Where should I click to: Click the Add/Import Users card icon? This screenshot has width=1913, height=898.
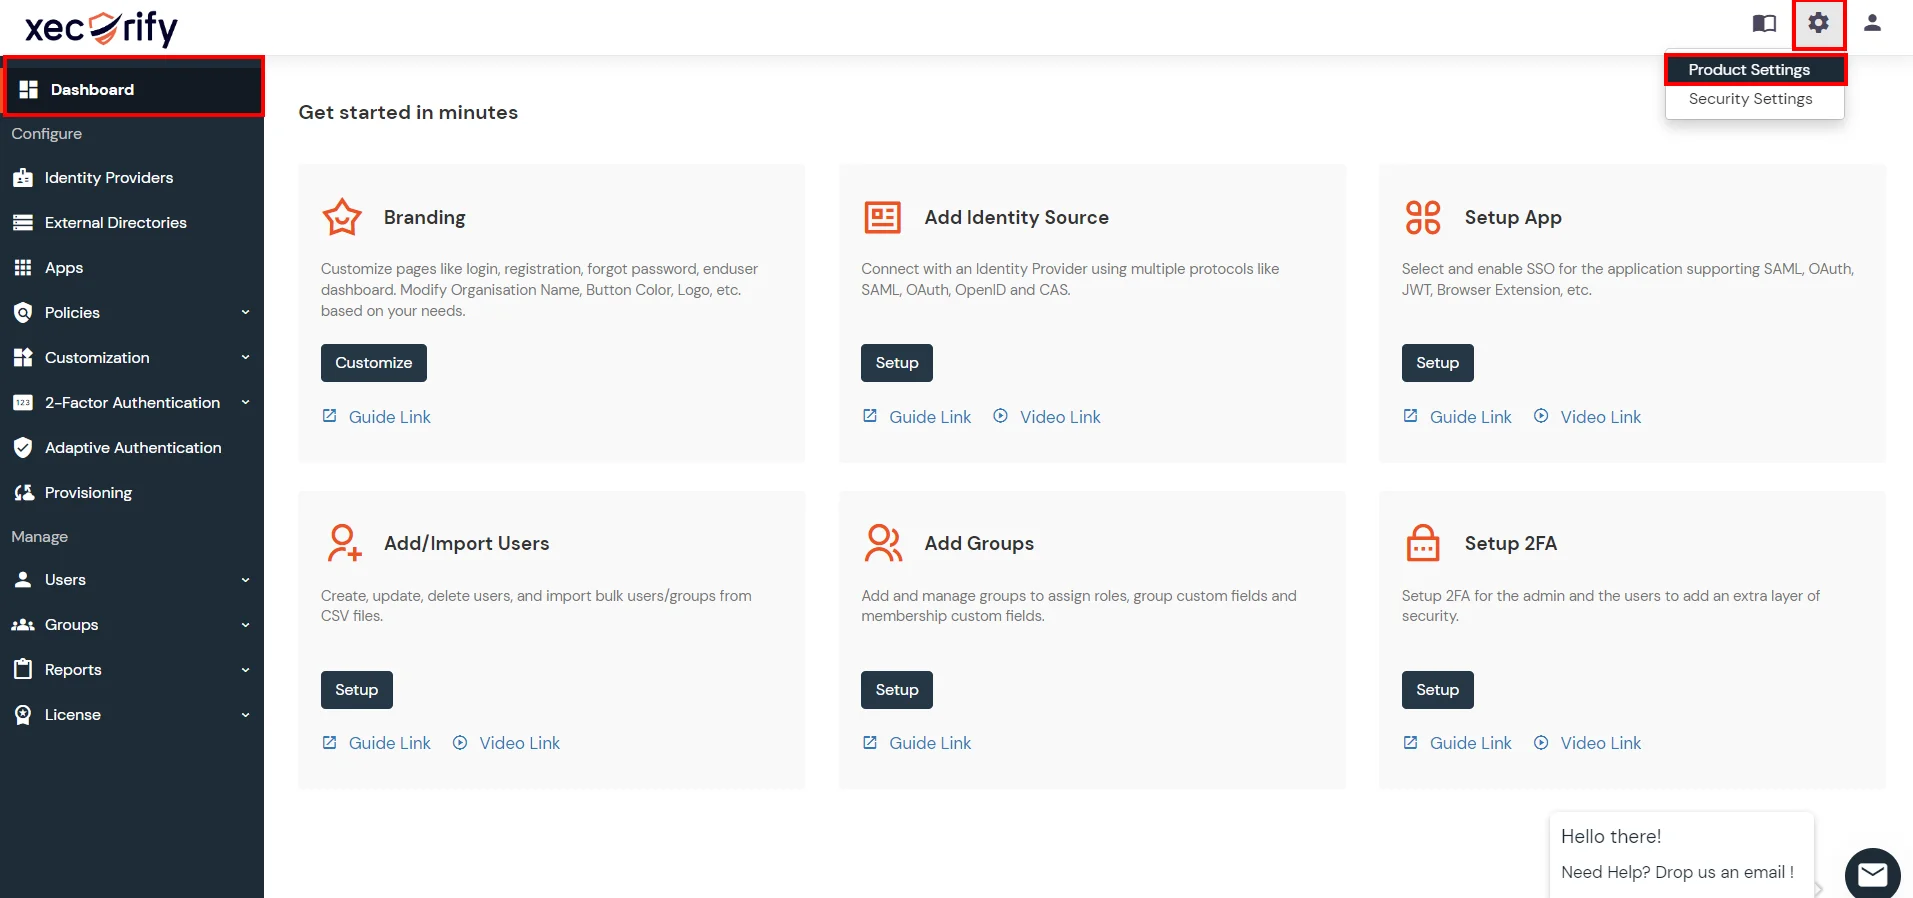344,543
